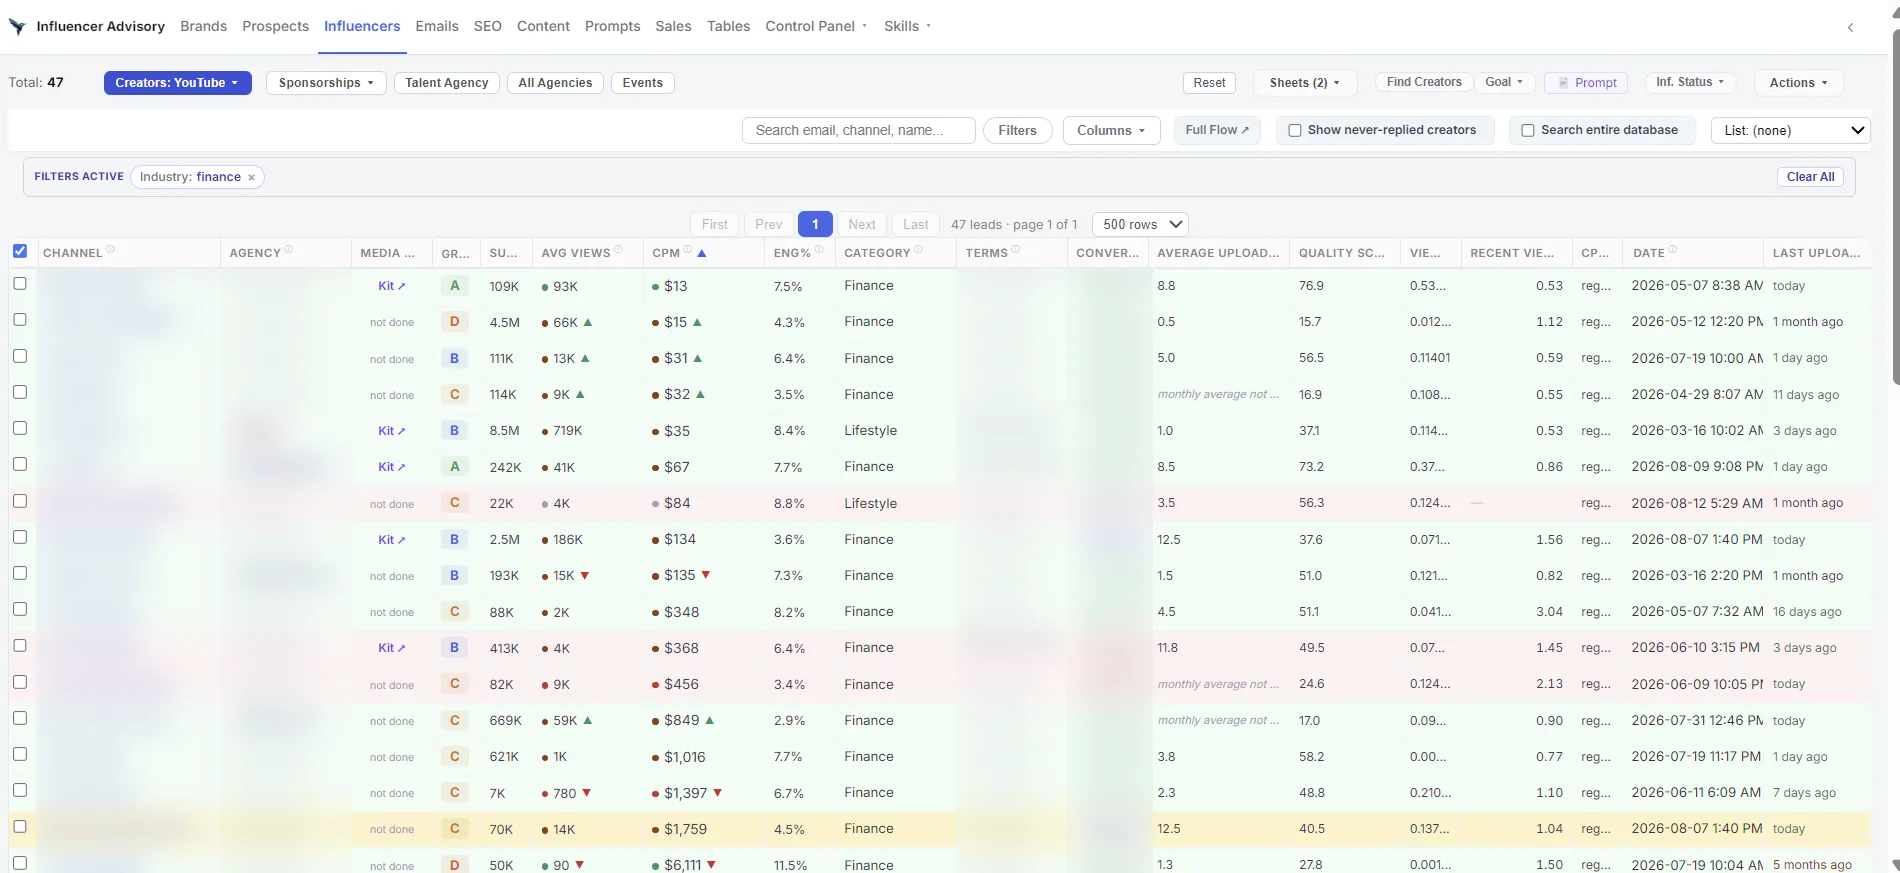Viewport: 1900px width, 873px height.
Task: Open the info icon beside AVG VIEWS header
Action: coord(618,250)
